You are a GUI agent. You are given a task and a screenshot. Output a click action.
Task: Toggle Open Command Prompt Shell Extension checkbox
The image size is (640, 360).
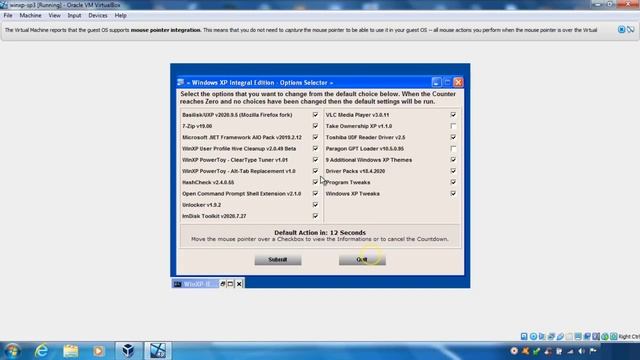[315, 193]
